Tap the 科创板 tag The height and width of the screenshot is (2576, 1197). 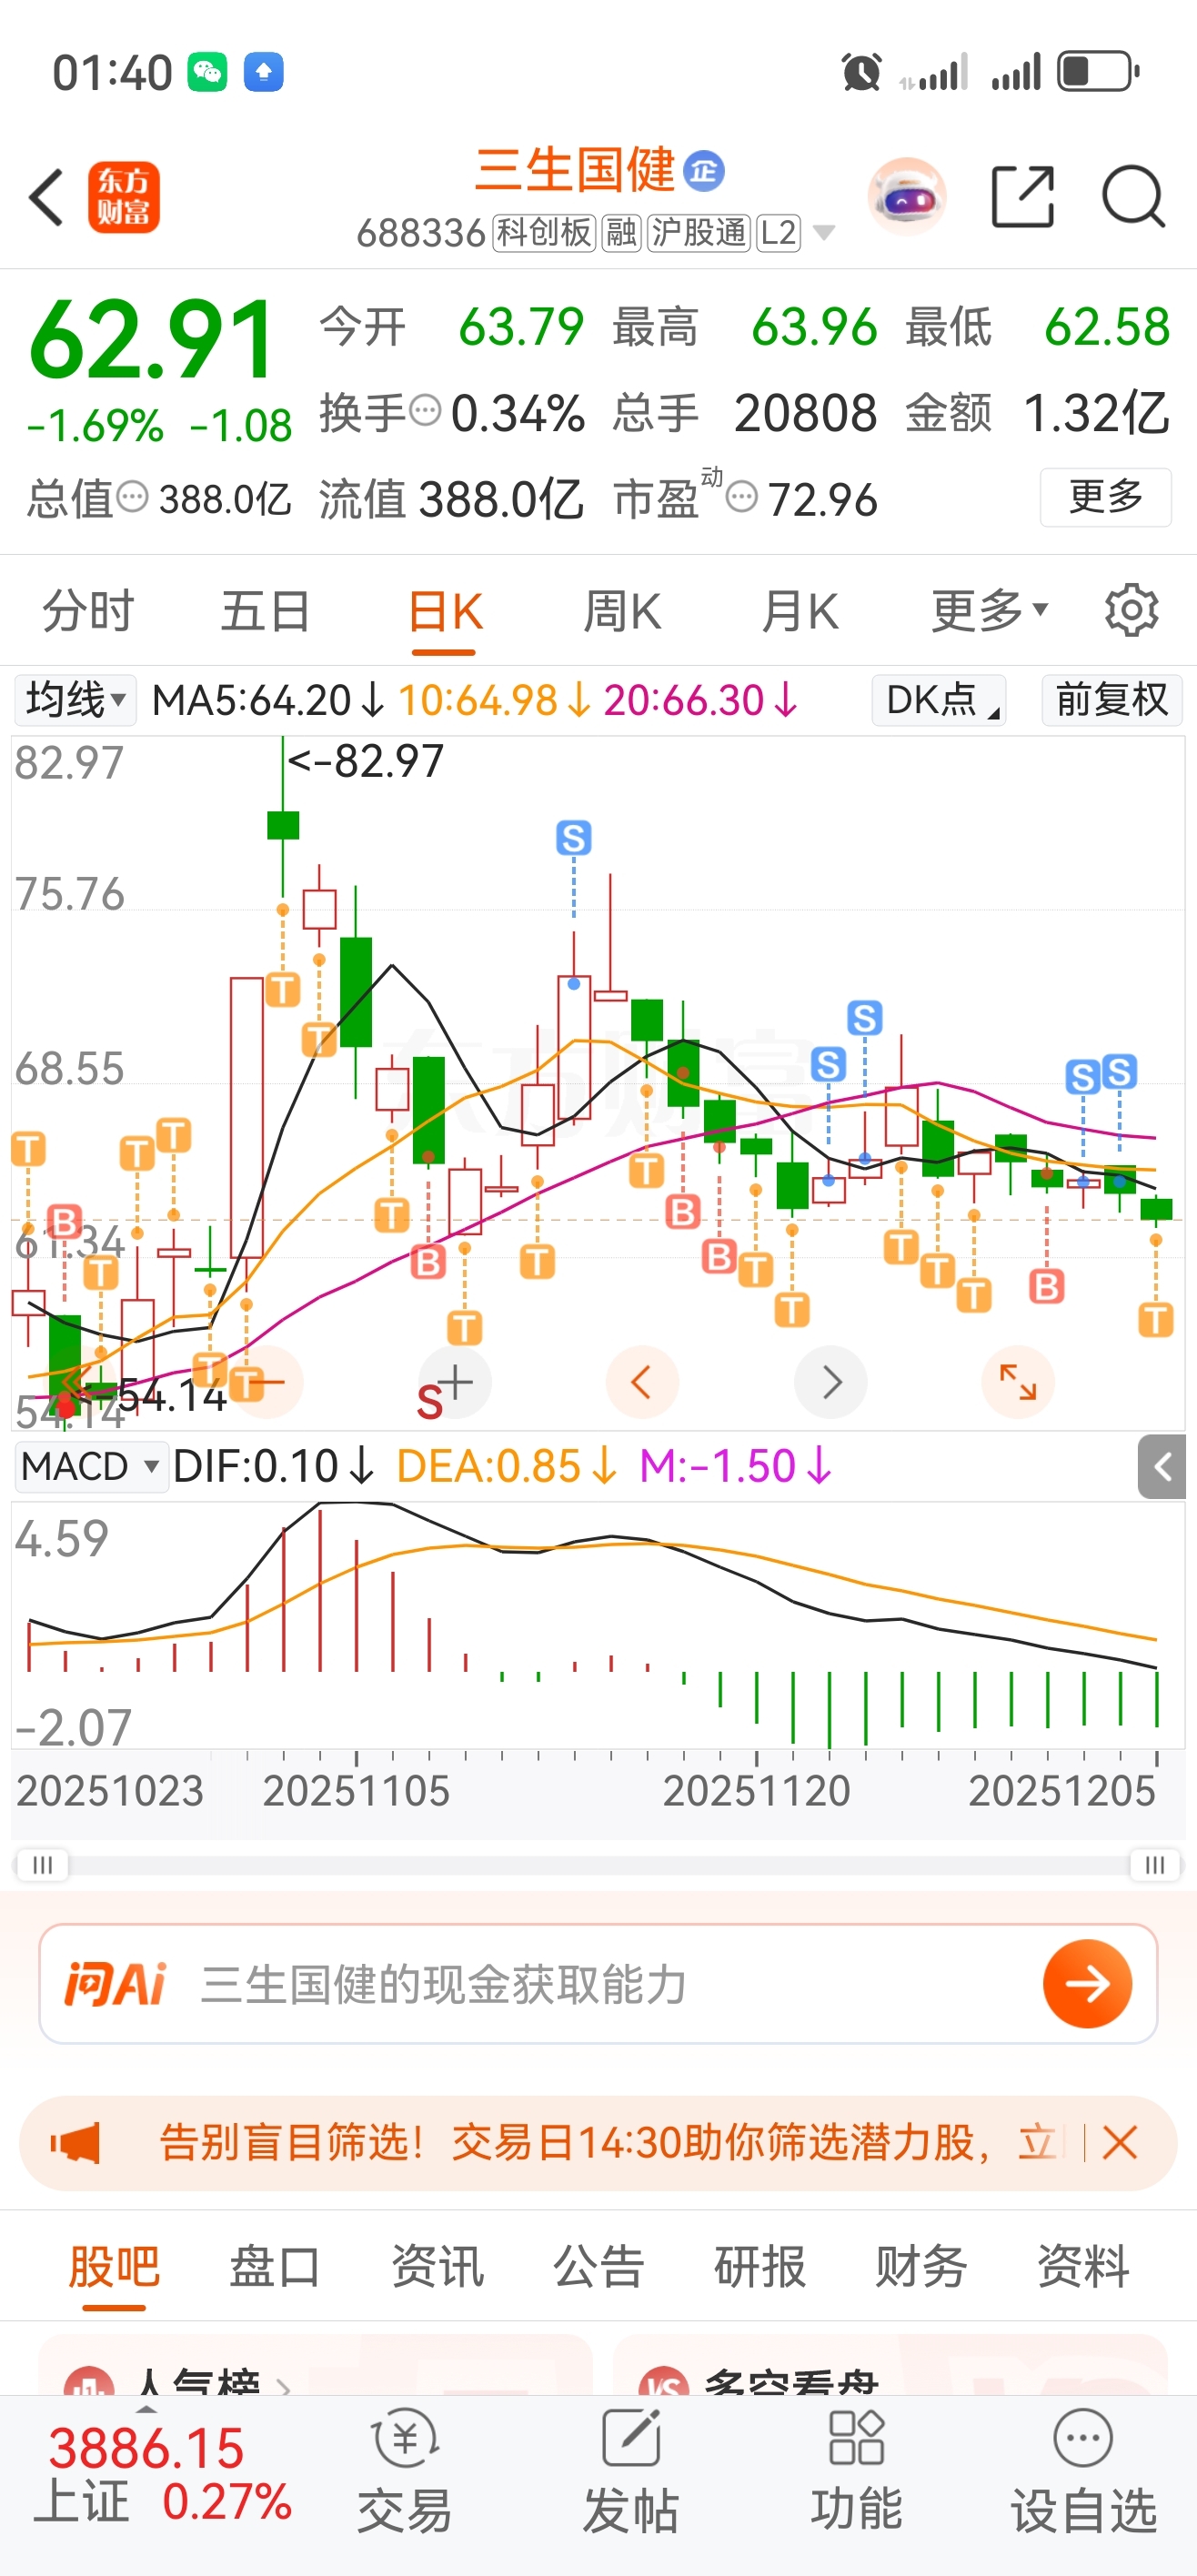pyautogui.click(x=545, y=233)
